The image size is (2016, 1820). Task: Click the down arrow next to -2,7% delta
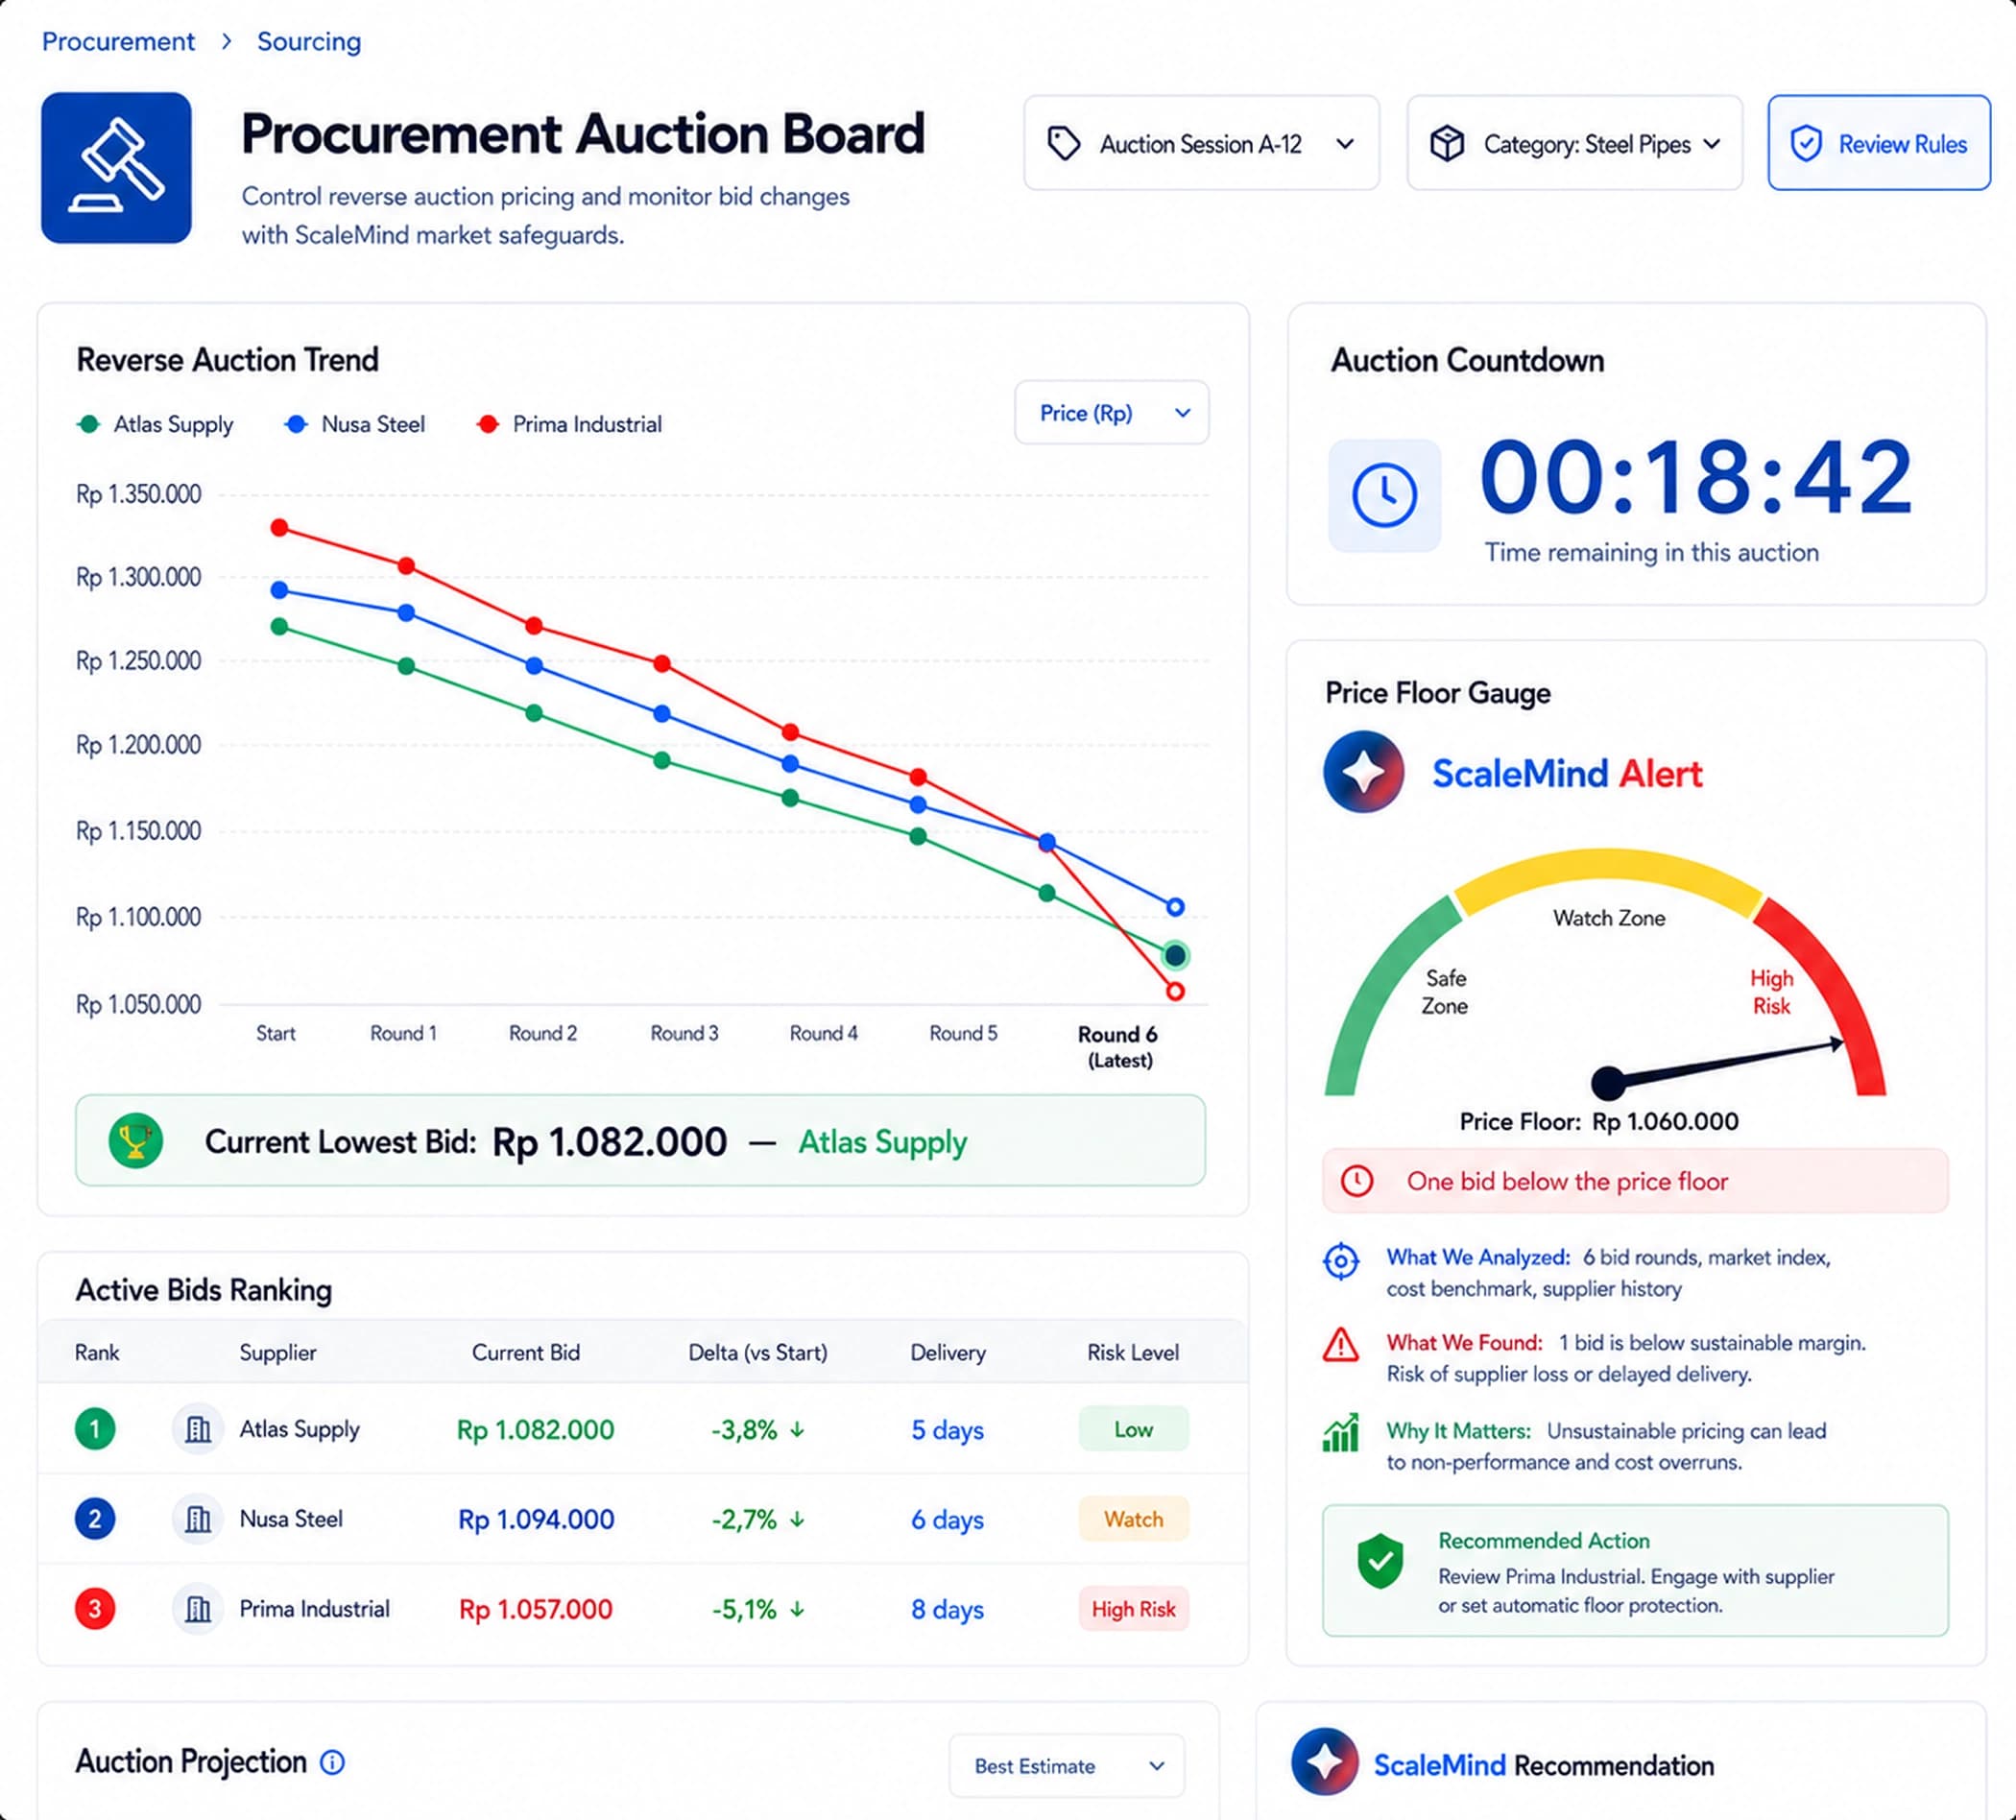coord(797,1520)
